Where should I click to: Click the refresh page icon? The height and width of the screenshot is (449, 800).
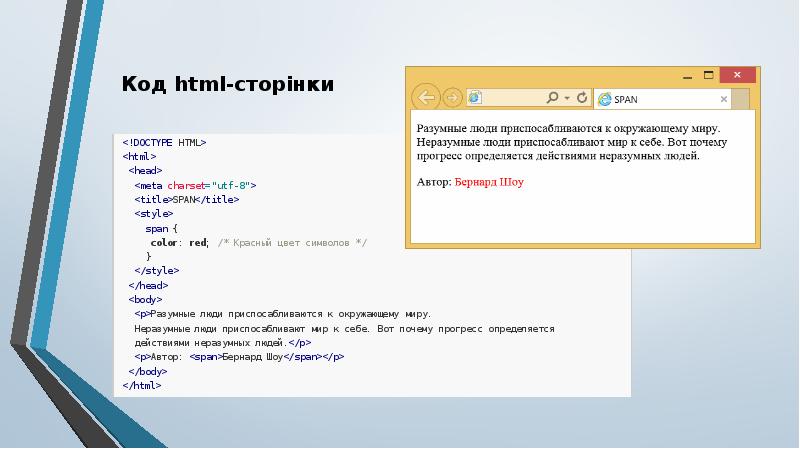pos(582,97)
